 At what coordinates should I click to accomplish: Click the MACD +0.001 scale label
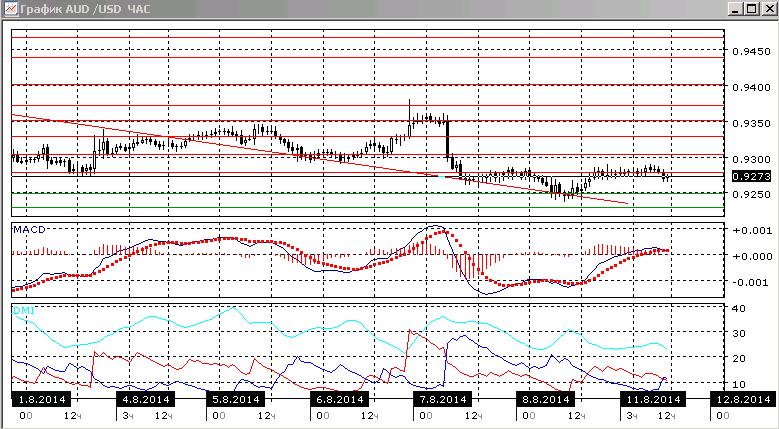coord(751,230)
